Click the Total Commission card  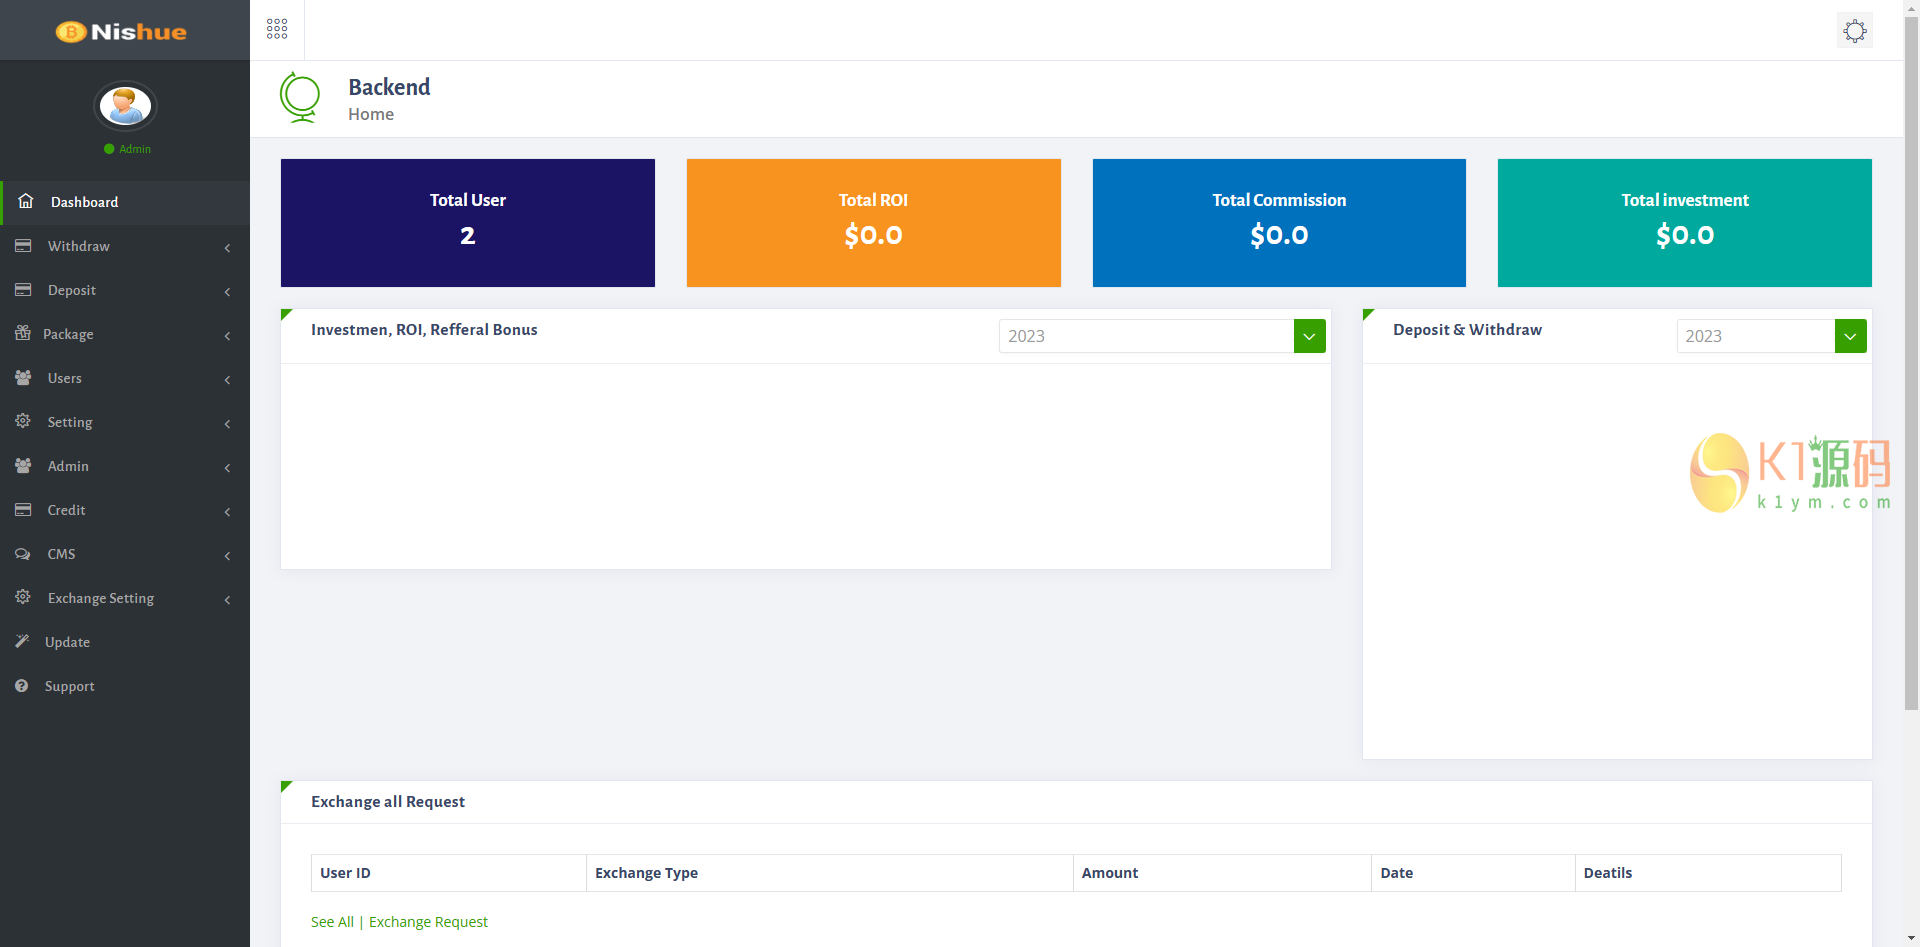click(x=1279, y=223)
